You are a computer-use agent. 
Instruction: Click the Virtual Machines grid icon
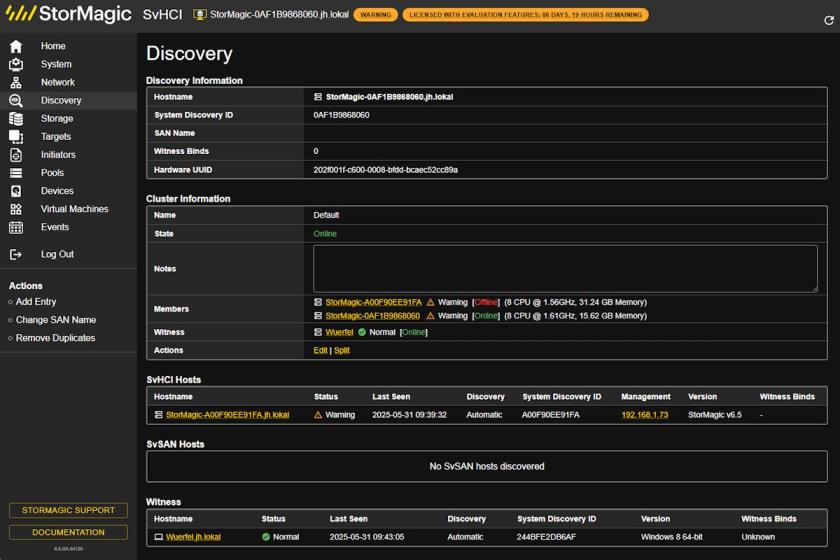(x=16, y=209)
